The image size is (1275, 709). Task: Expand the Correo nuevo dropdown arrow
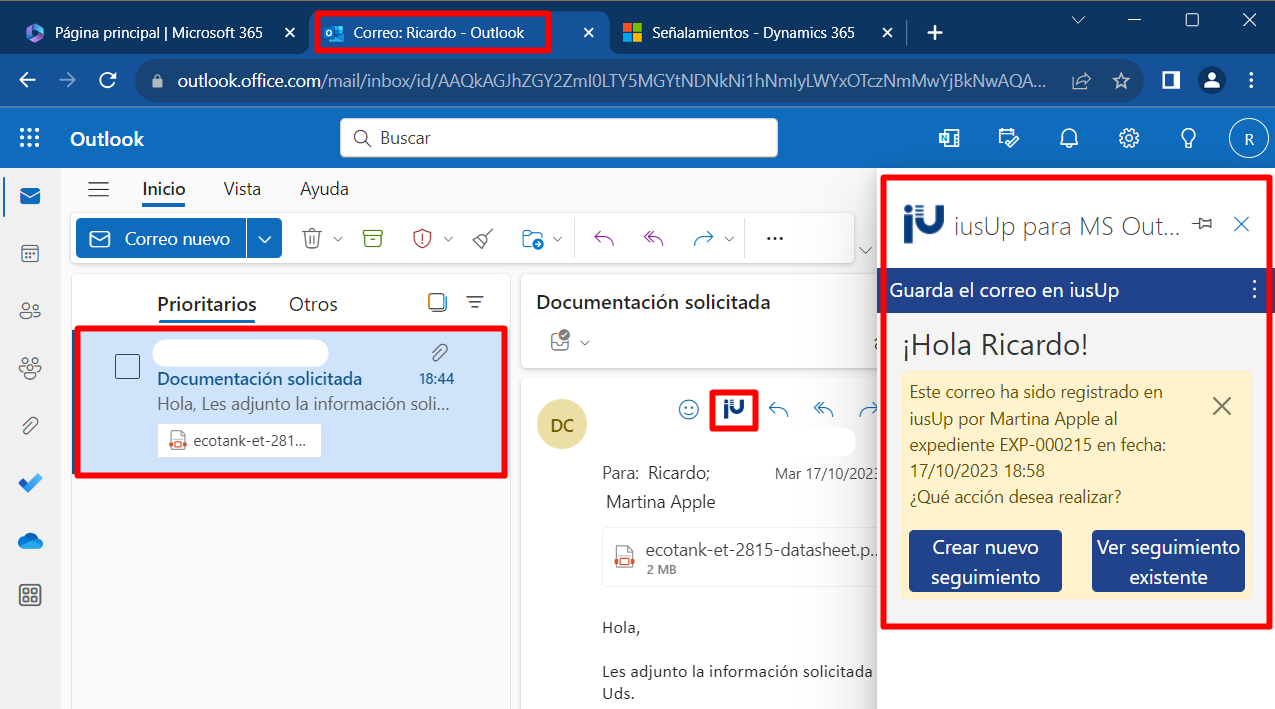[x=264, y=239]
